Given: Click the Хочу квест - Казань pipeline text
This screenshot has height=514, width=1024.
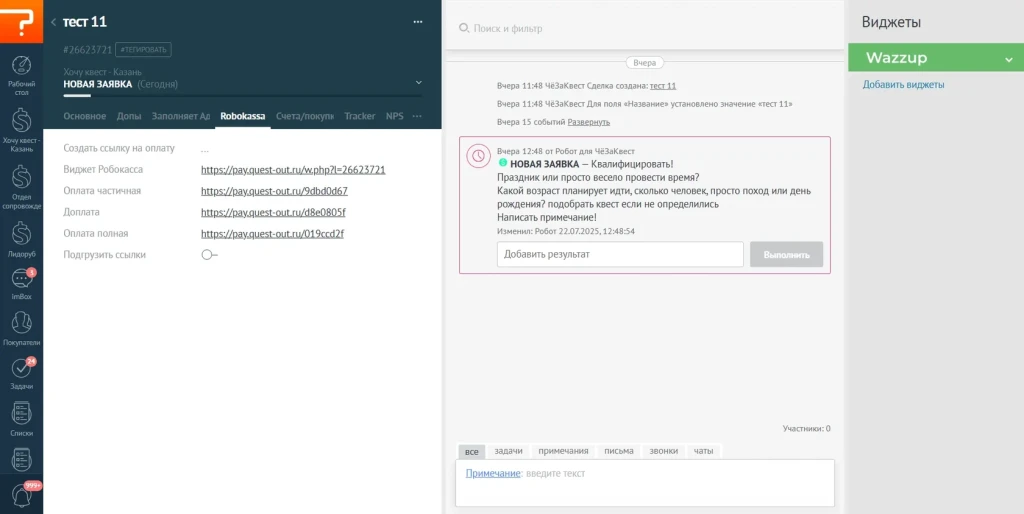Looking at the screenshot, I should (x=103, y=72).
